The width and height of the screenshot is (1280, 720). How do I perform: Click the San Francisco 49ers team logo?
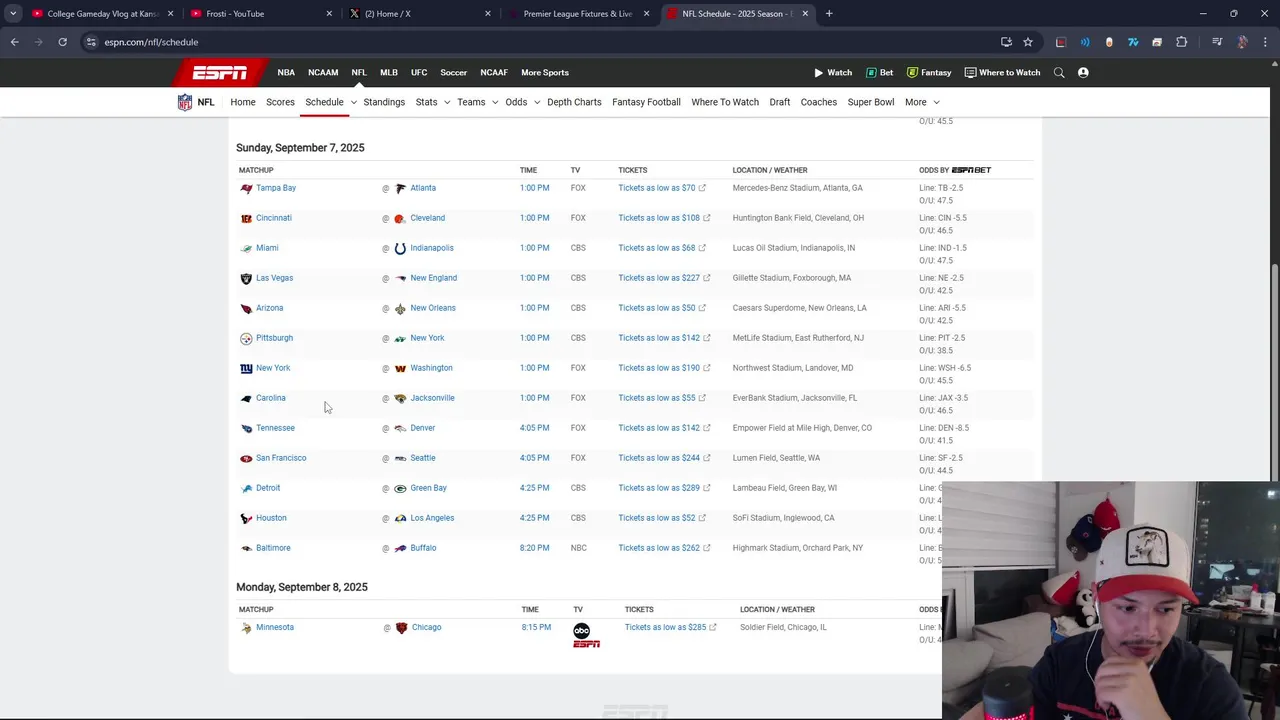pos(246,458)
